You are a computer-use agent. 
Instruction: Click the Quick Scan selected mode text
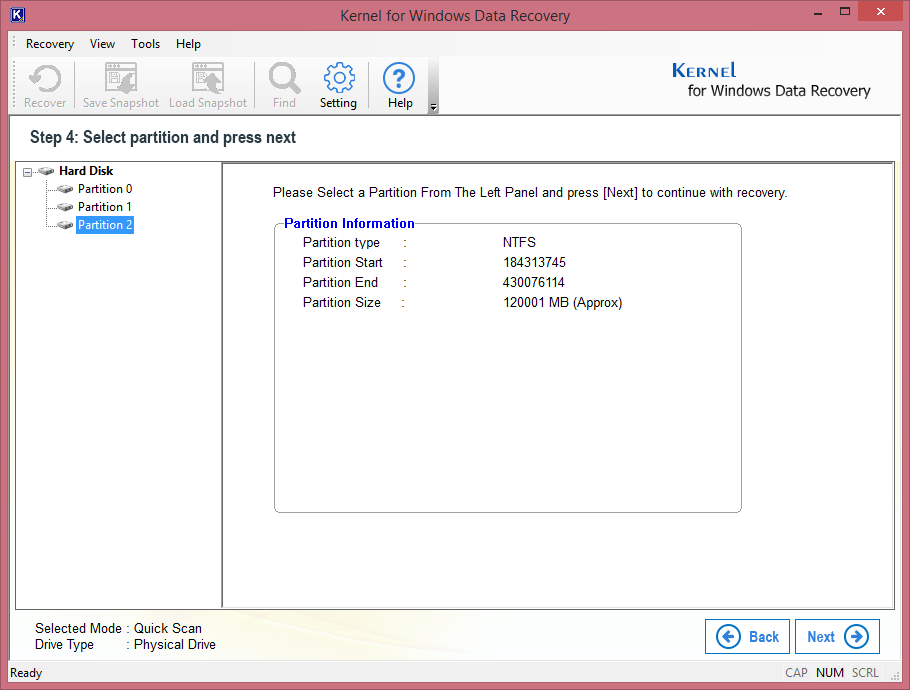[x=168, y=628]
